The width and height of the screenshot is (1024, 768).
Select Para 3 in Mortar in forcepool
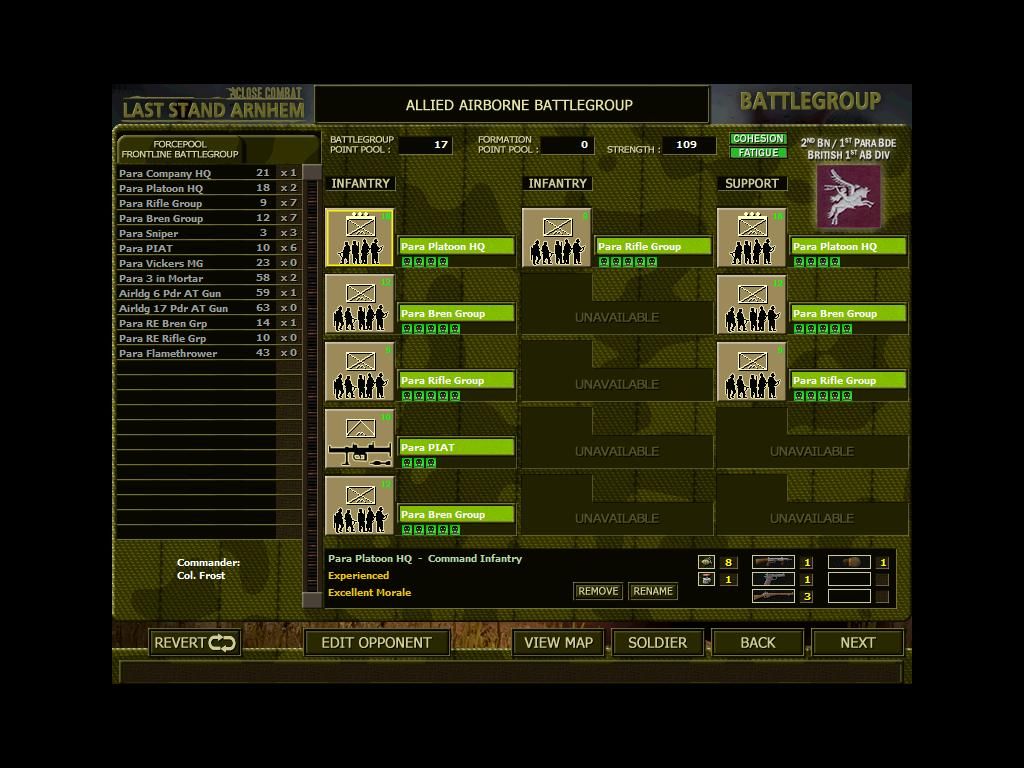[x=209, y=278]
